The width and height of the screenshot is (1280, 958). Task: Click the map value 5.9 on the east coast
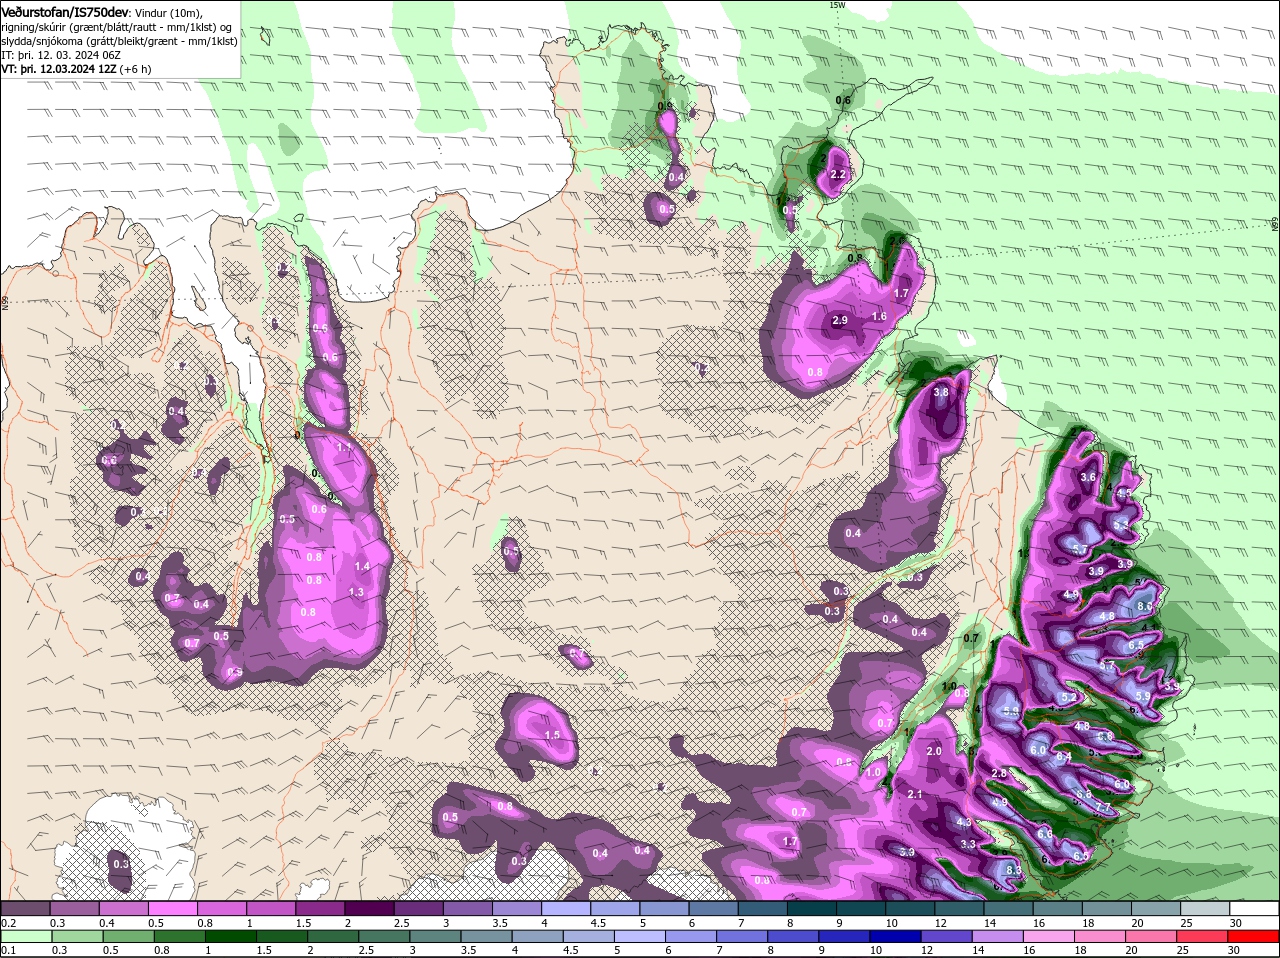point(1142,695)
